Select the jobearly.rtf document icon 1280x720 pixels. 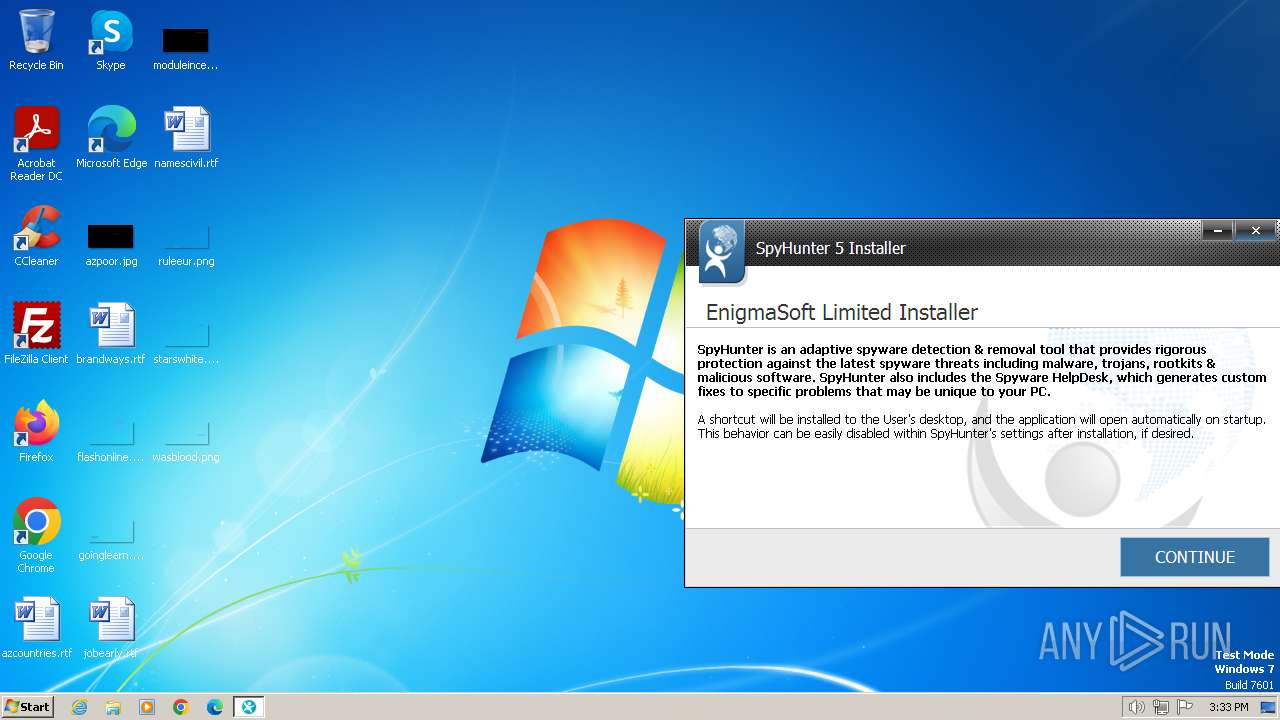pyautogui.click(x=111, y=628)
